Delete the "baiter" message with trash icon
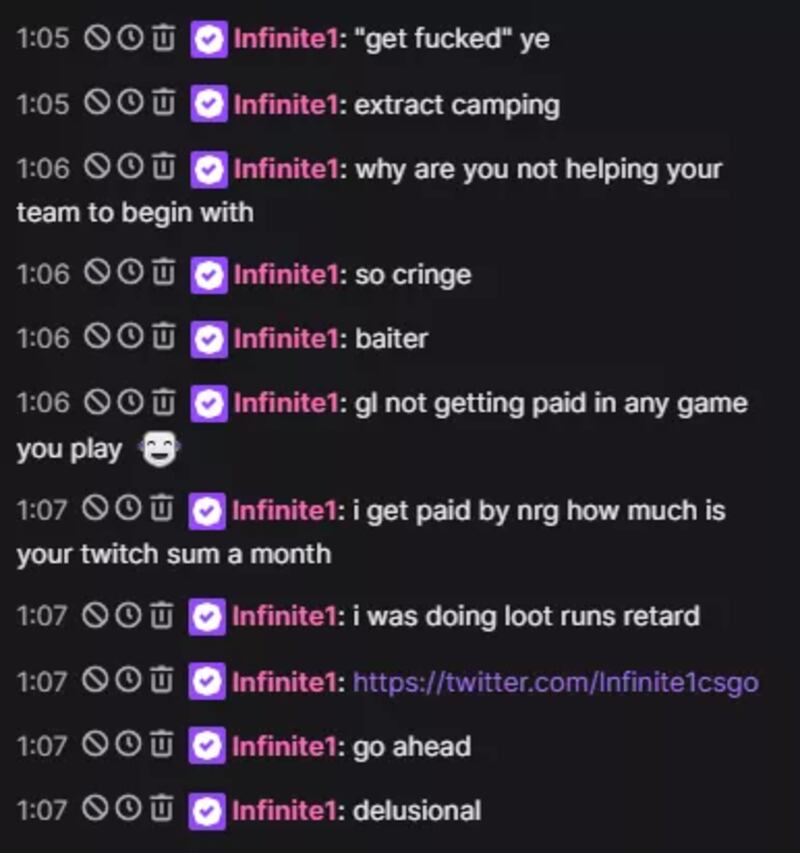Image resolution: width=800 pixels, height=853 pixels. [162, 338]
